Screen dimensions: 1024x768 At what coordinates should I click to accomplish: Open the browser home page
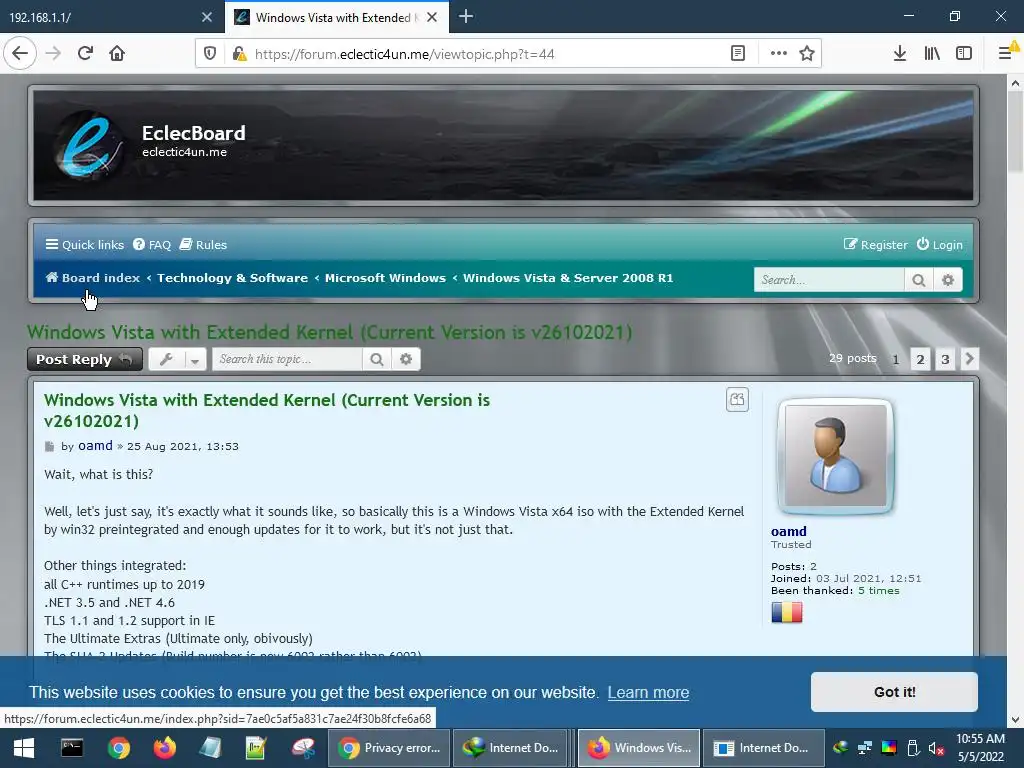(x=117, y=53)
